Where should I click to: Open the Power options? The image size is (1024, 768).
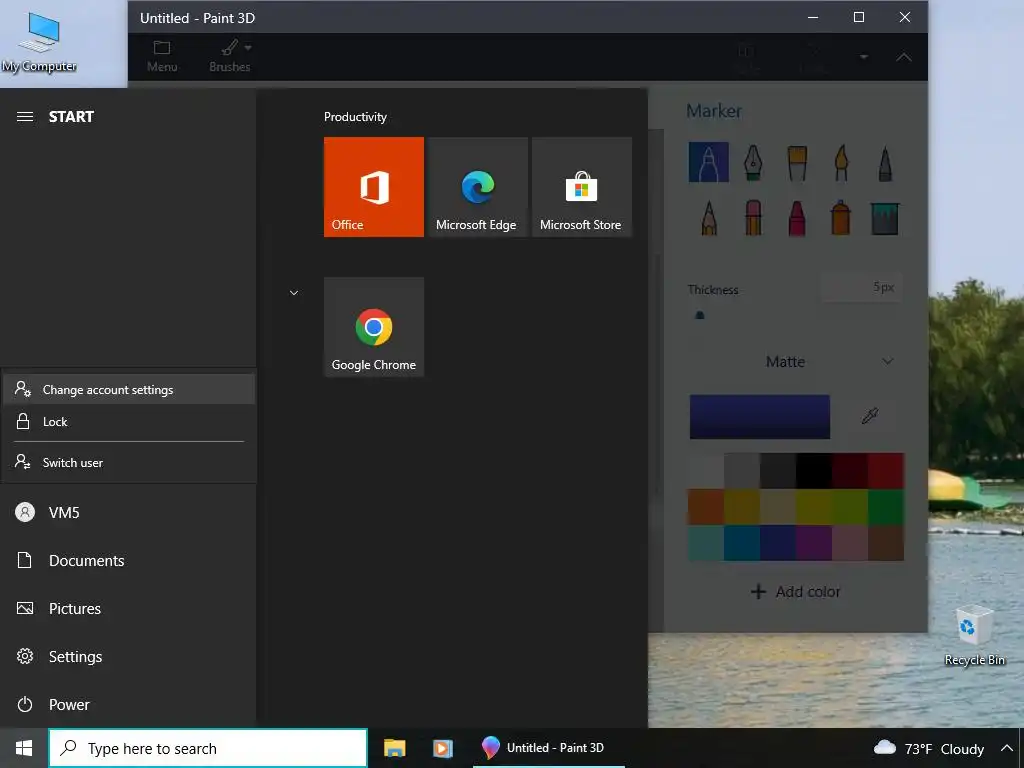point(128,705)
